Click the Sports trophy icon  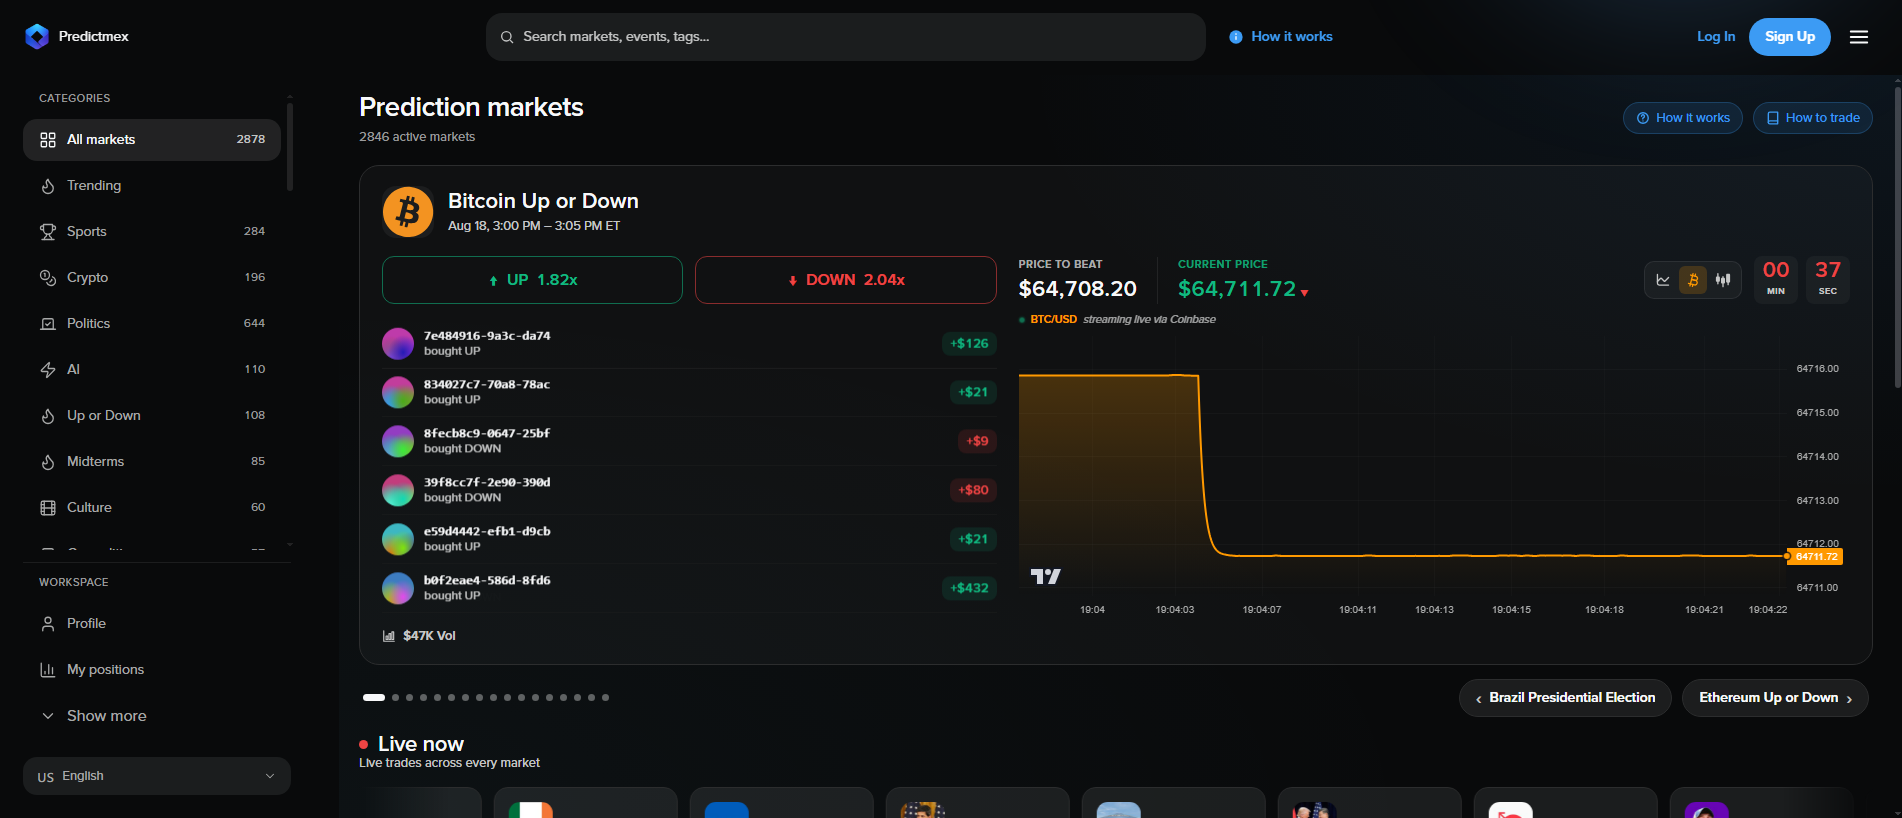(48, 232)
